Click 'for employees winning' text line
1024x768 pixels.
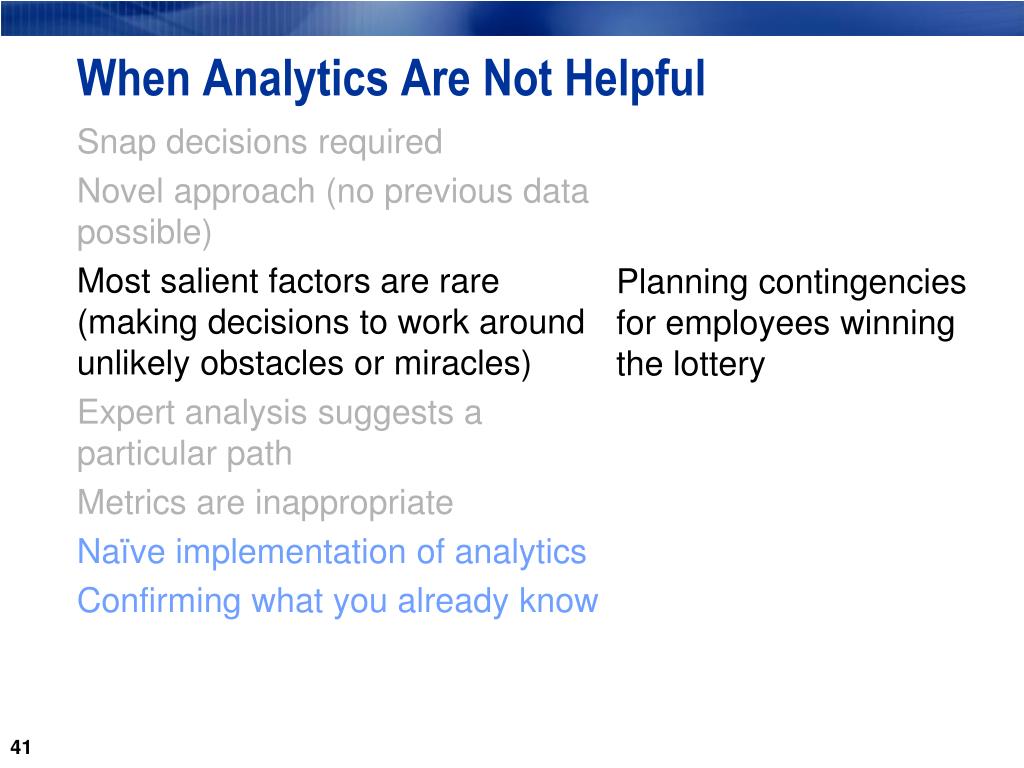[786, 324]
